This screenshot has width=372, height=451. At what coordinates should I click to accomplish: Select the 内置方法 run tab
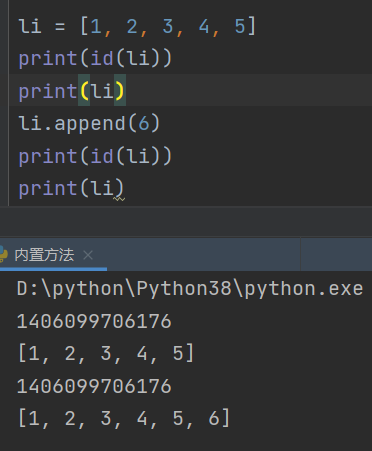click(44, 255)
